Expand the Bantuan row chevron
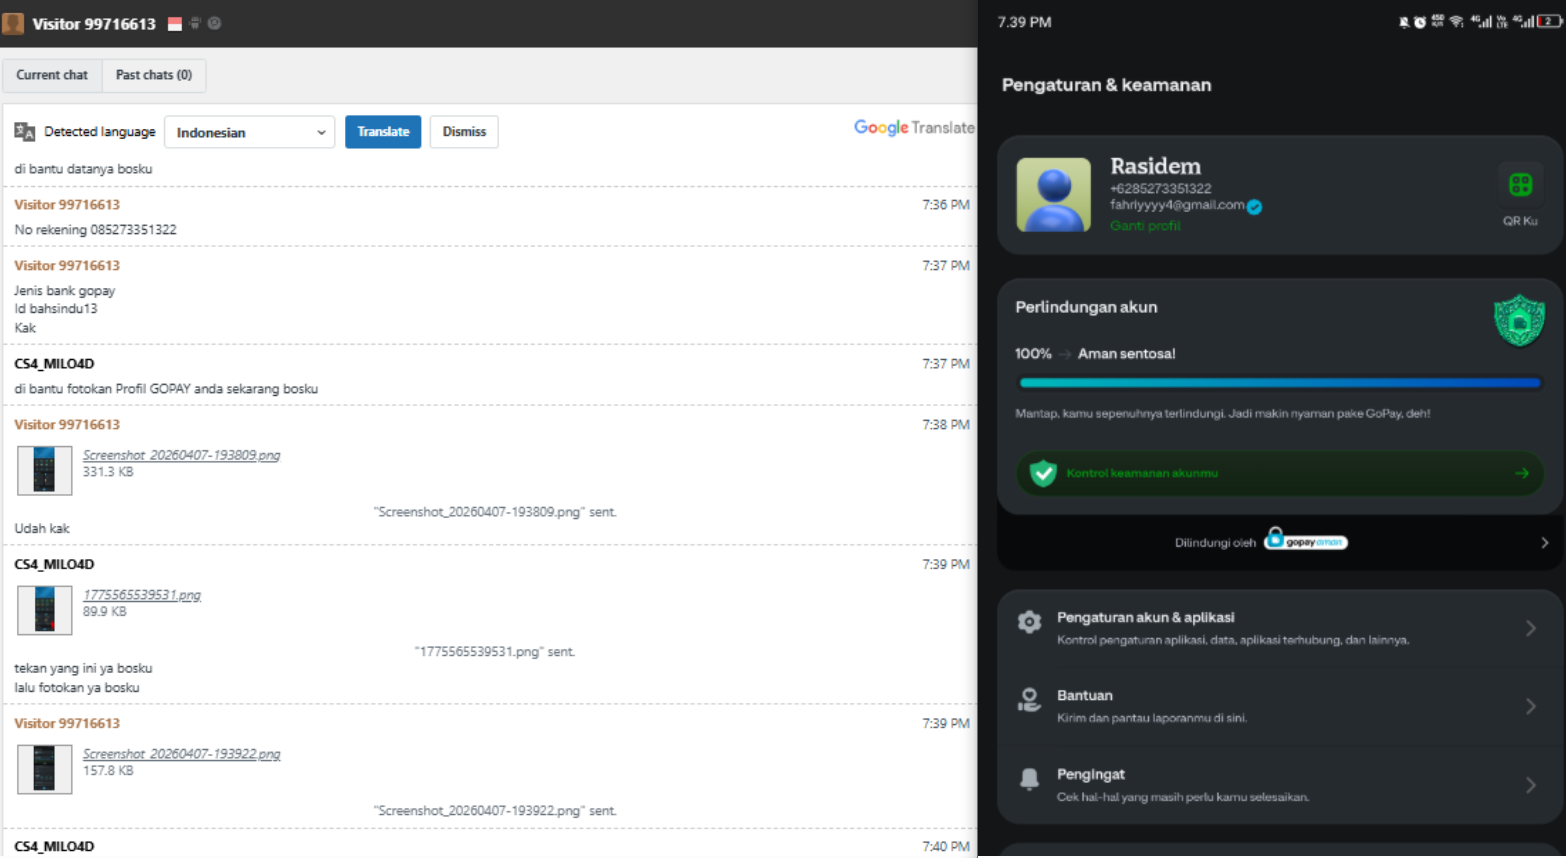The width and height of the screenshot is (1566, 858). coord(1531,706)
